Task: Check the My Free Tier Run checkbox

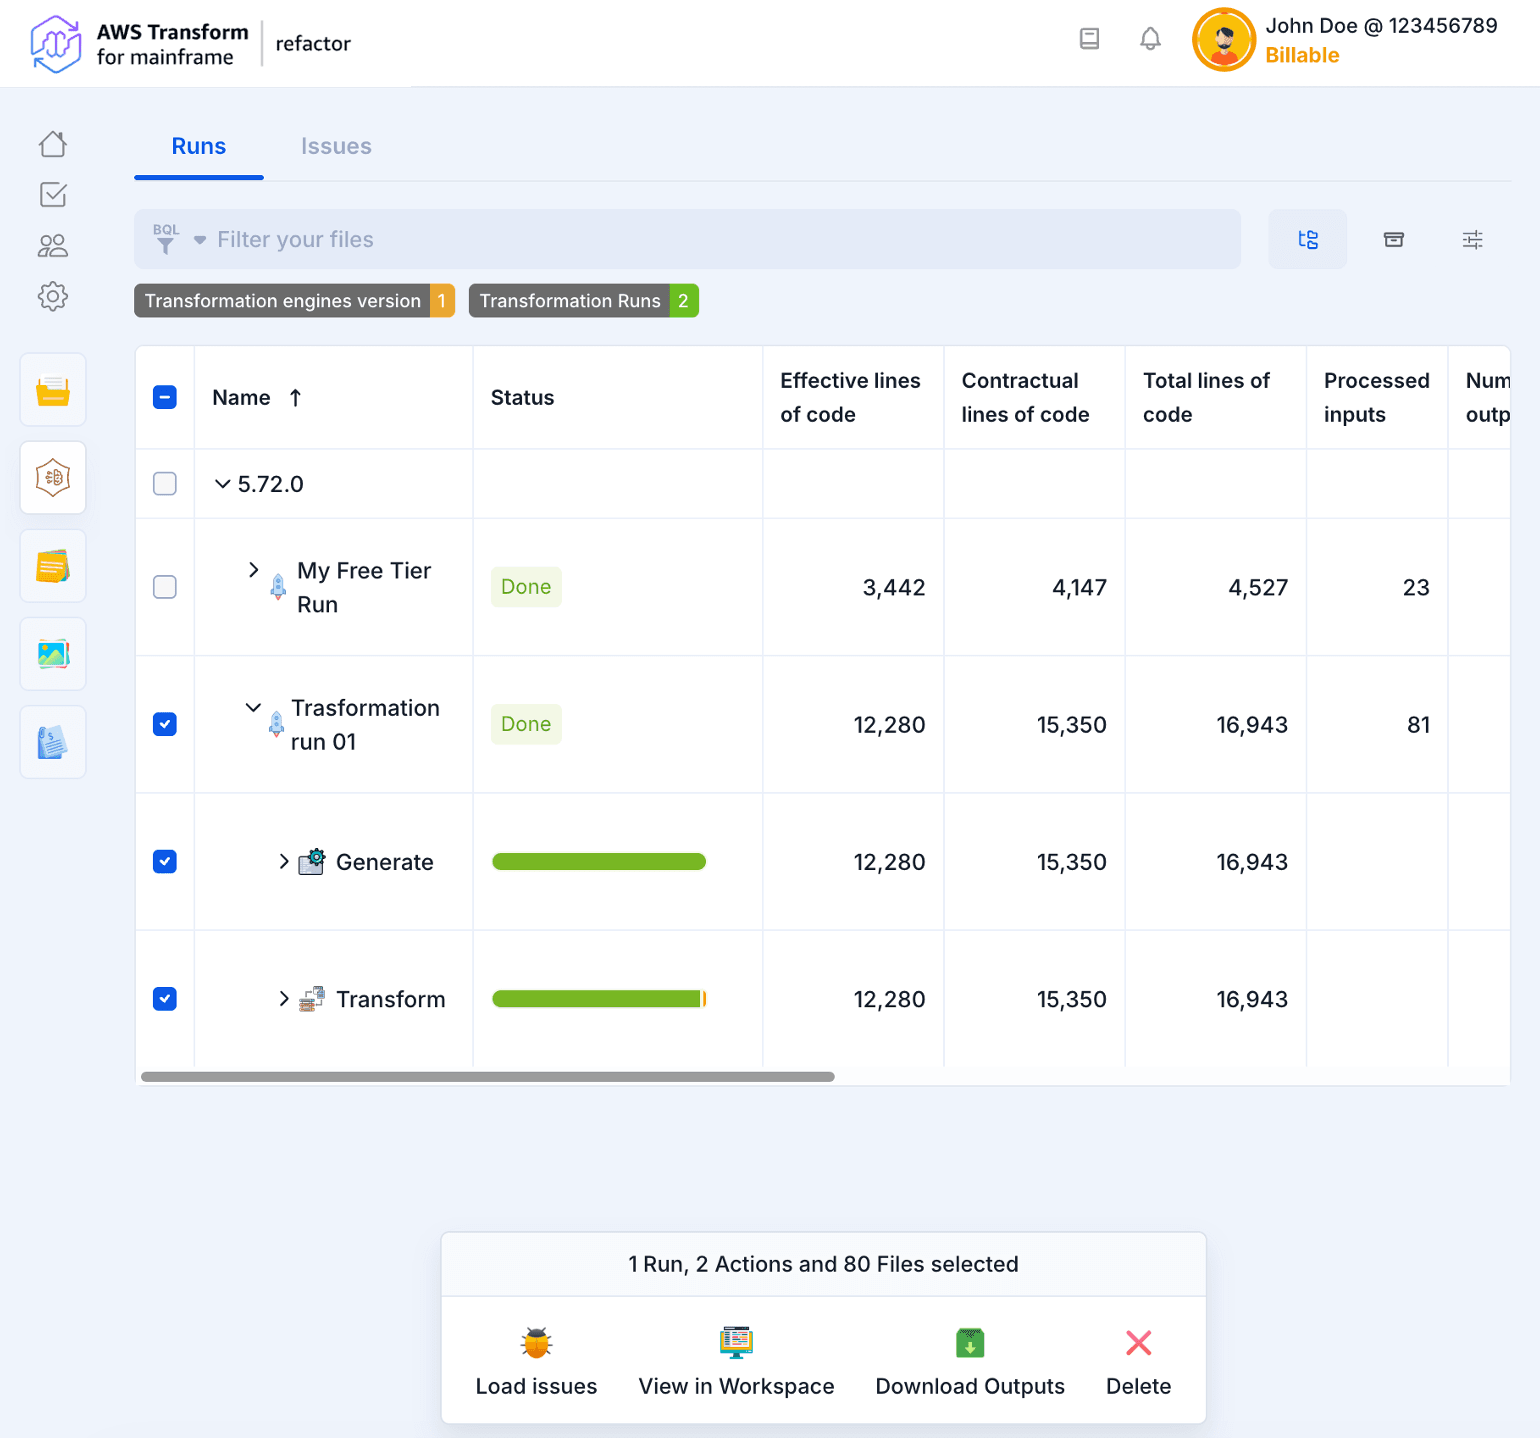Action: 165,587
